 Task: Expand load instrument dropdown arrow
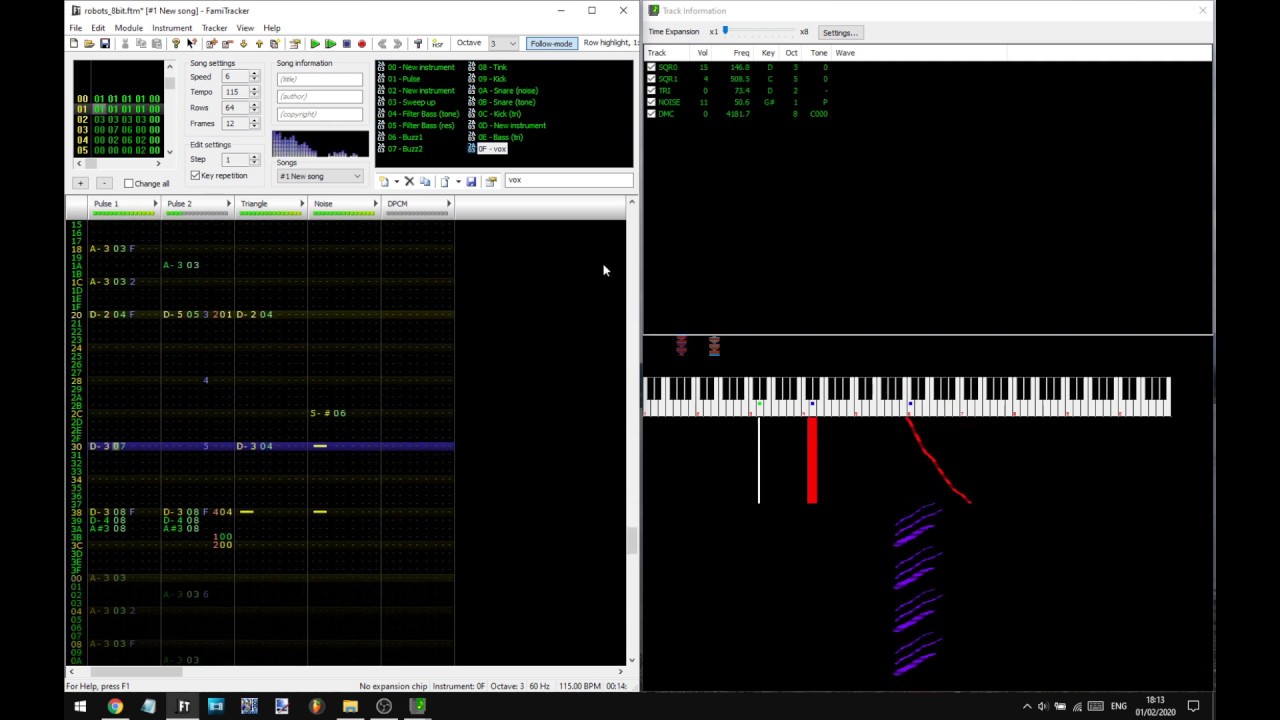point(458,181)
